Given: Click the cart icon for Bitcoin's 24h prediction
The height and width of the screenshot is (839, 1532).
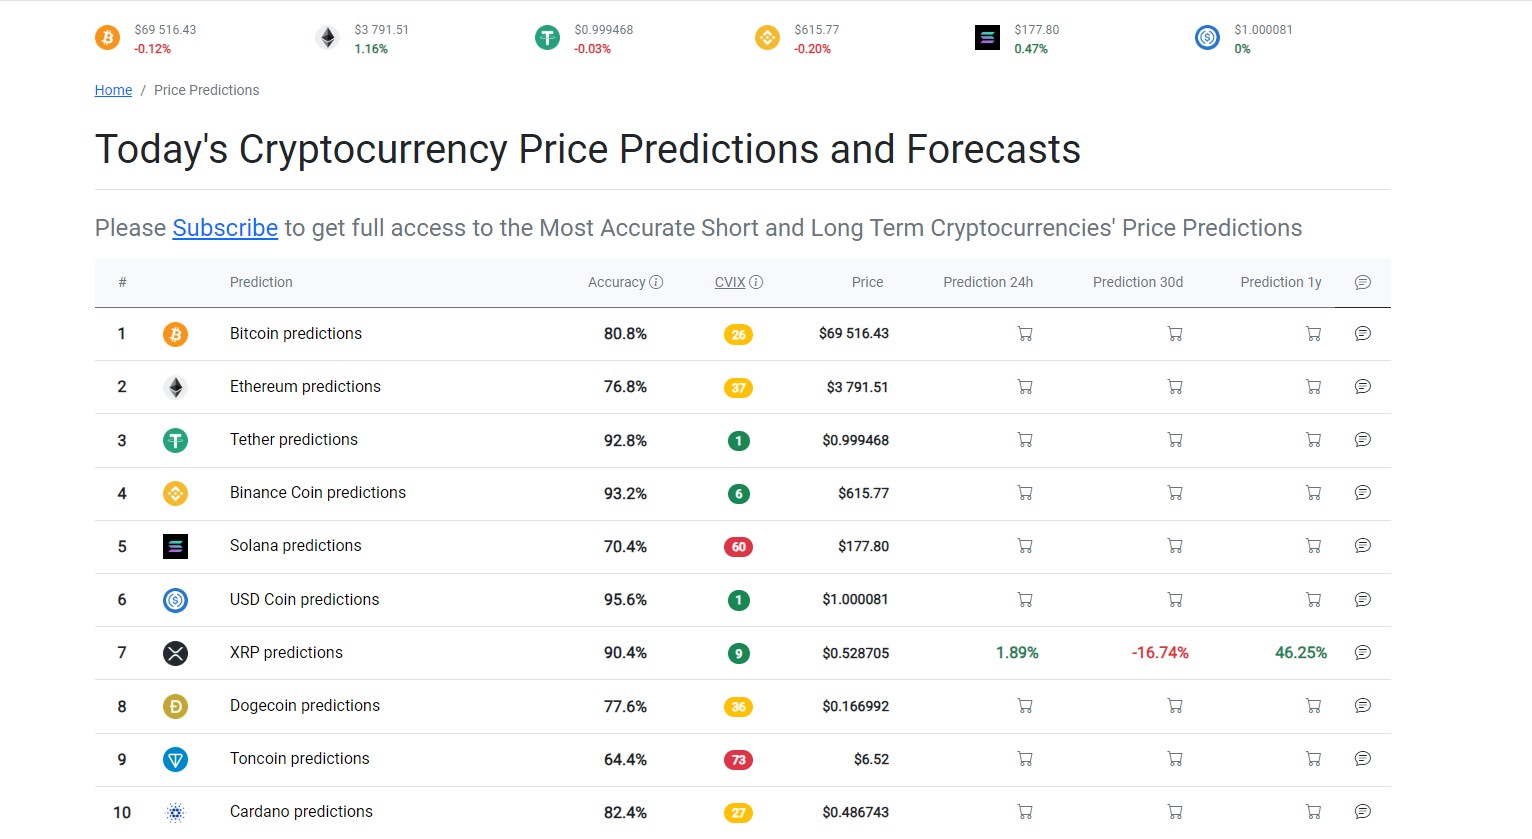Looking at the screenshot, I should [x=1025, y=334].
